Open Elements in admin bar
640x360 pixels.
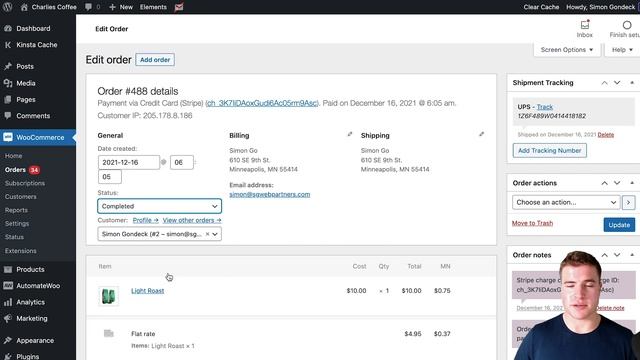click(x=153, y=7)
